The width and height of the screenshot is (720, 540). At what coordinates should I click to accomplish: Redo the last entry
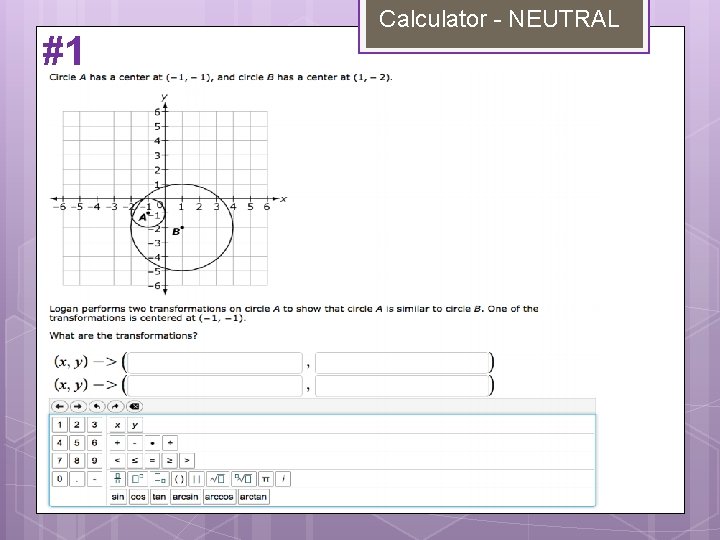coord(116,406)
